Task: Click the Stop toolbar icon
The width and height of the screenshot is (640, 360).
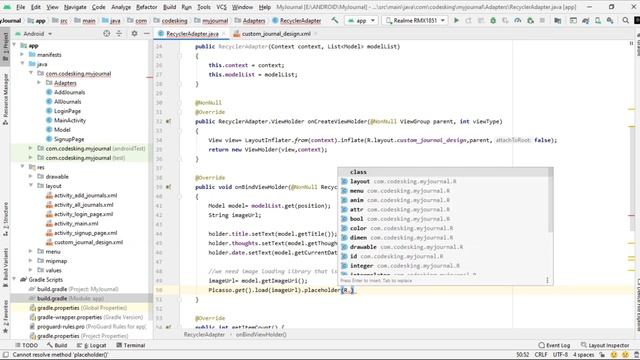Action: [542, 20]
